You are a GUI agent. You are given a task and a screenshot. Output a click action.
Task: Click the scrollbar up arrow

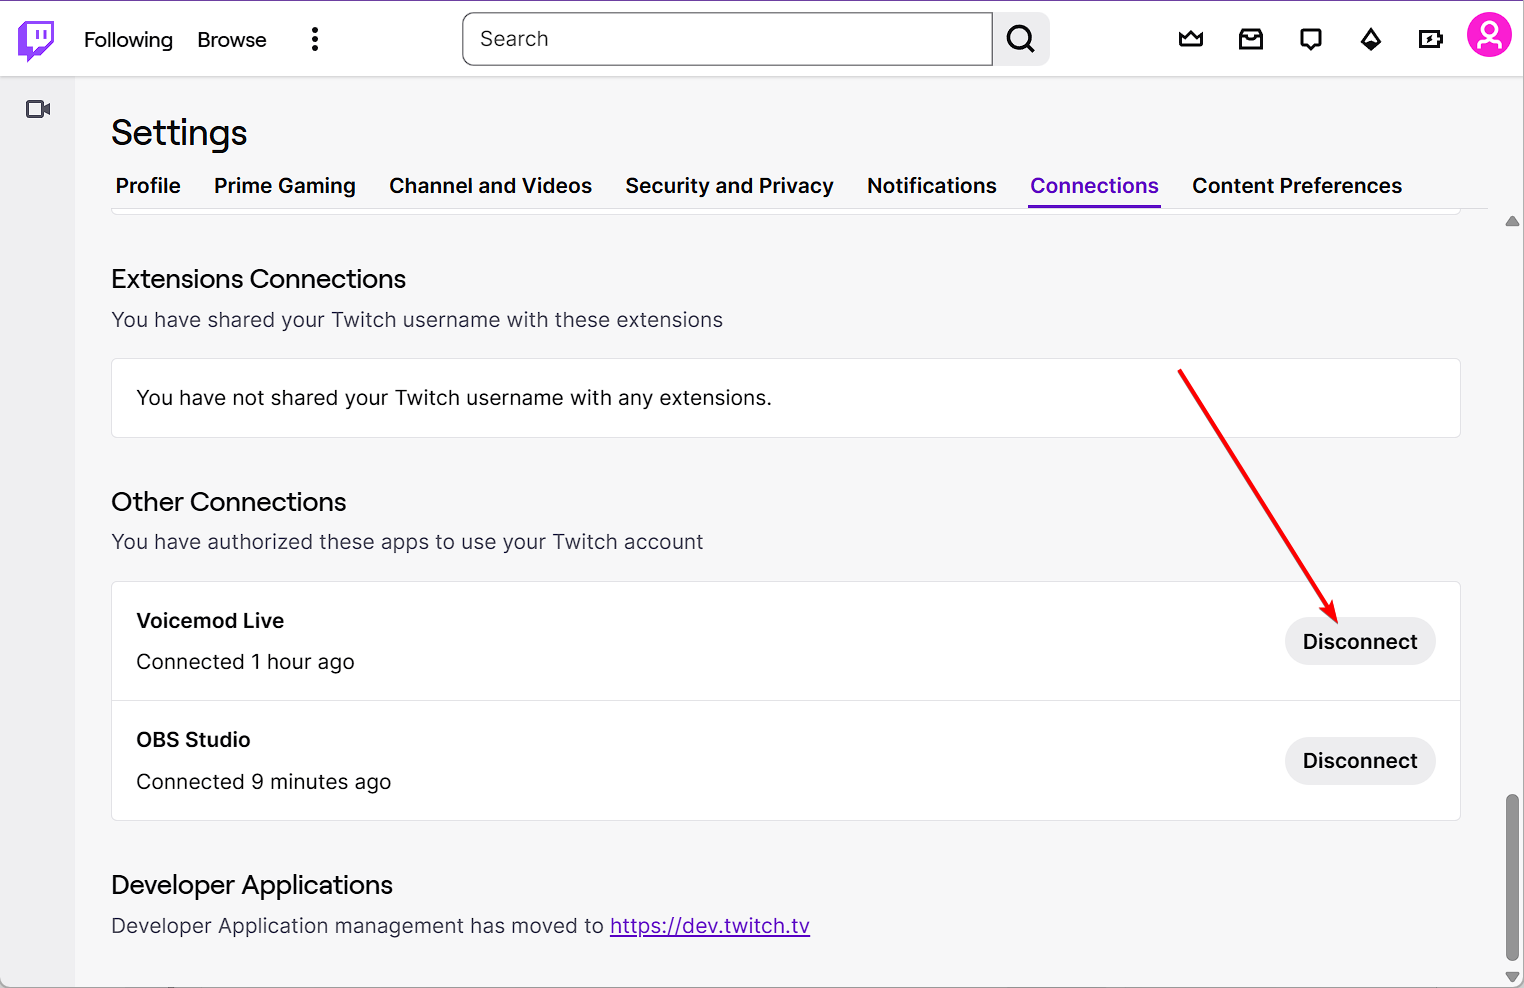click(x=1512, y=221)
